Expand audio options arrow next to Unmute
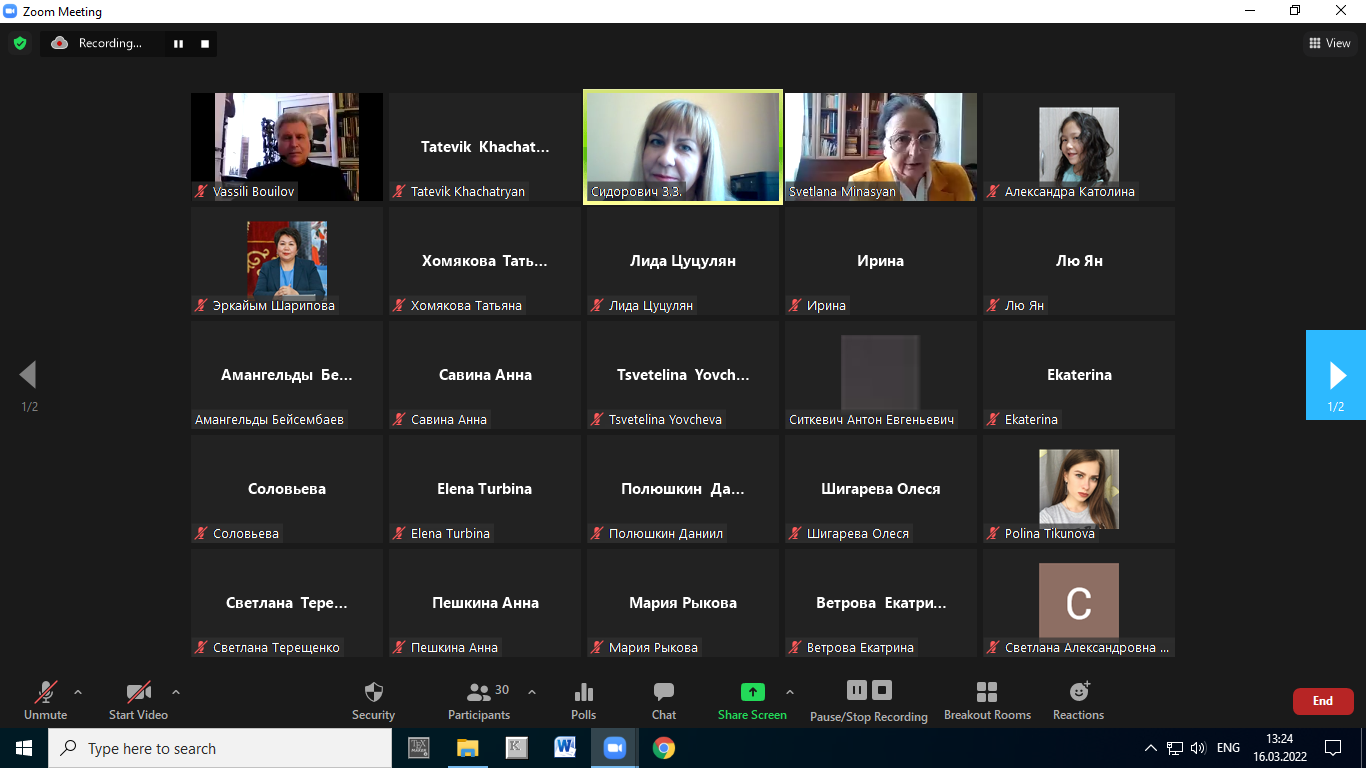Viewport: 1366px width, 768px height. 78,692
